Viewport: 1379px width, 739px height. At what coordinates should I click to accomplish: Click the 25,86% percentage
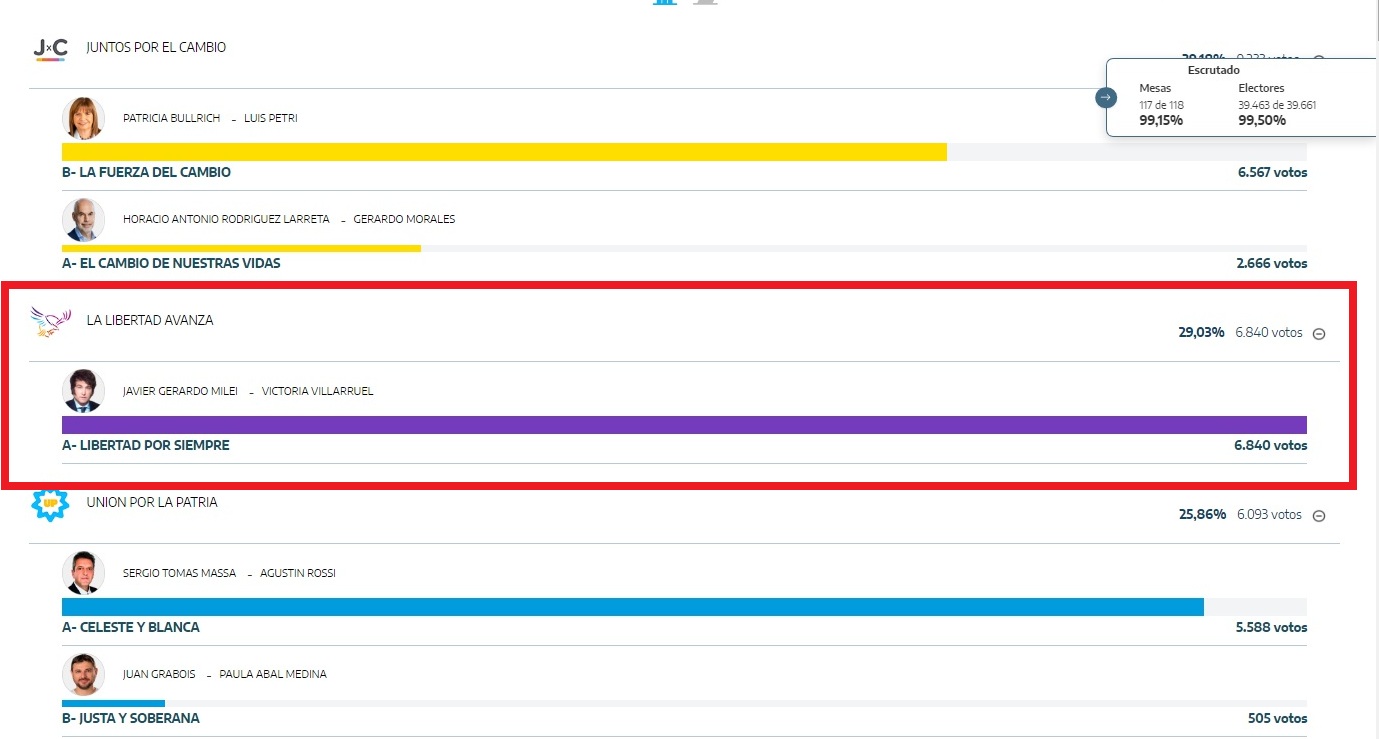(x=1202, y=514)
